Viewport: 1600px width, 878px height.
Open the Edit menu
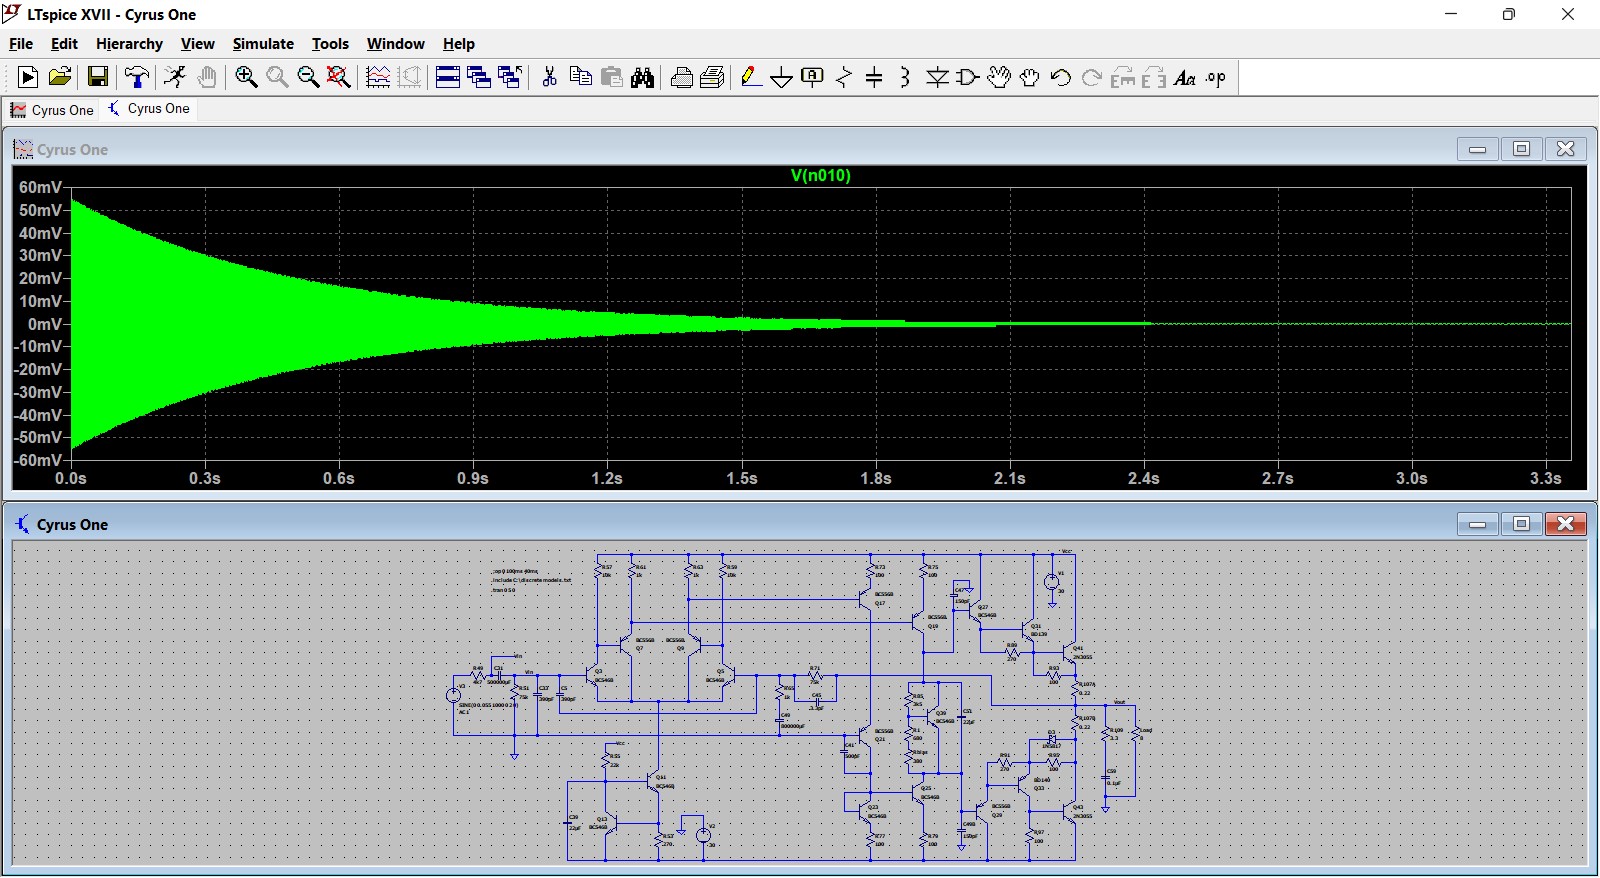click(64, 44)
